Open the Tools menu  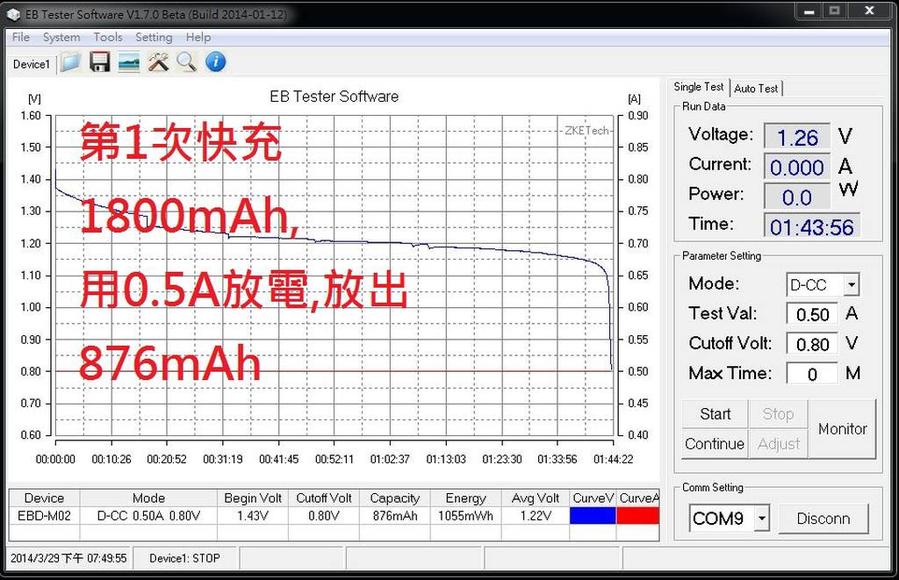pyautogui.click(x=108, y=37)
